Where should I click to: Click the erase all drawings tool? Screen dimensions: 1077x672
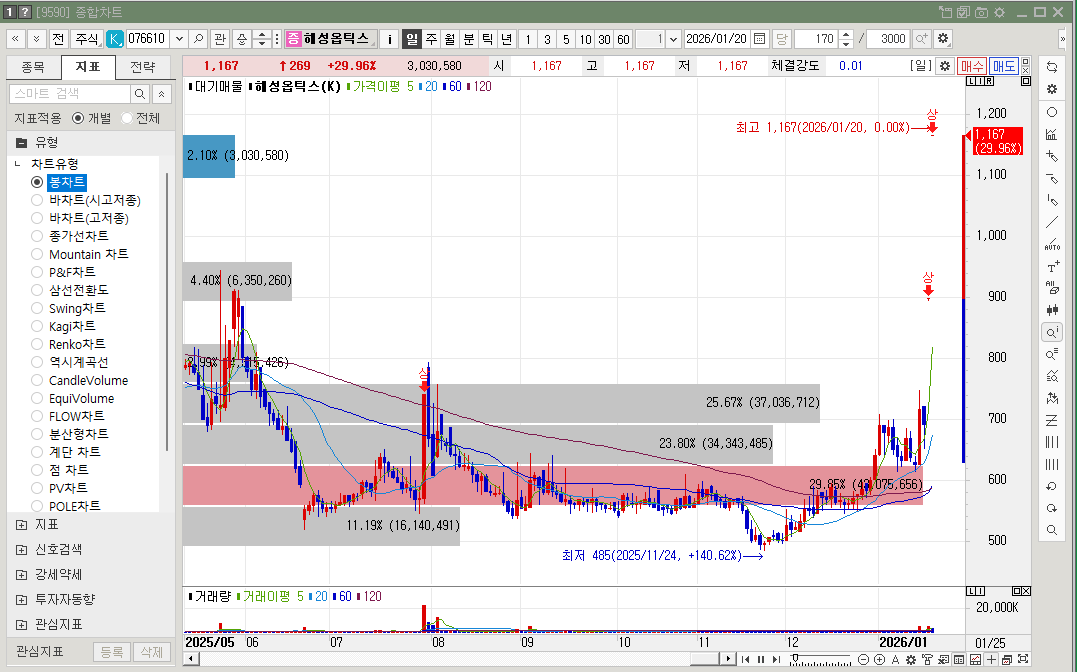(1052, 288)
